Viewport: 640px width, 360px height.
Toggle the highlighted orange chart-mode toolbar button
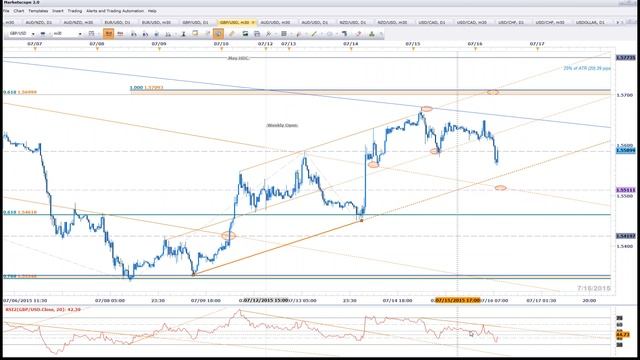tap(108, 34)
